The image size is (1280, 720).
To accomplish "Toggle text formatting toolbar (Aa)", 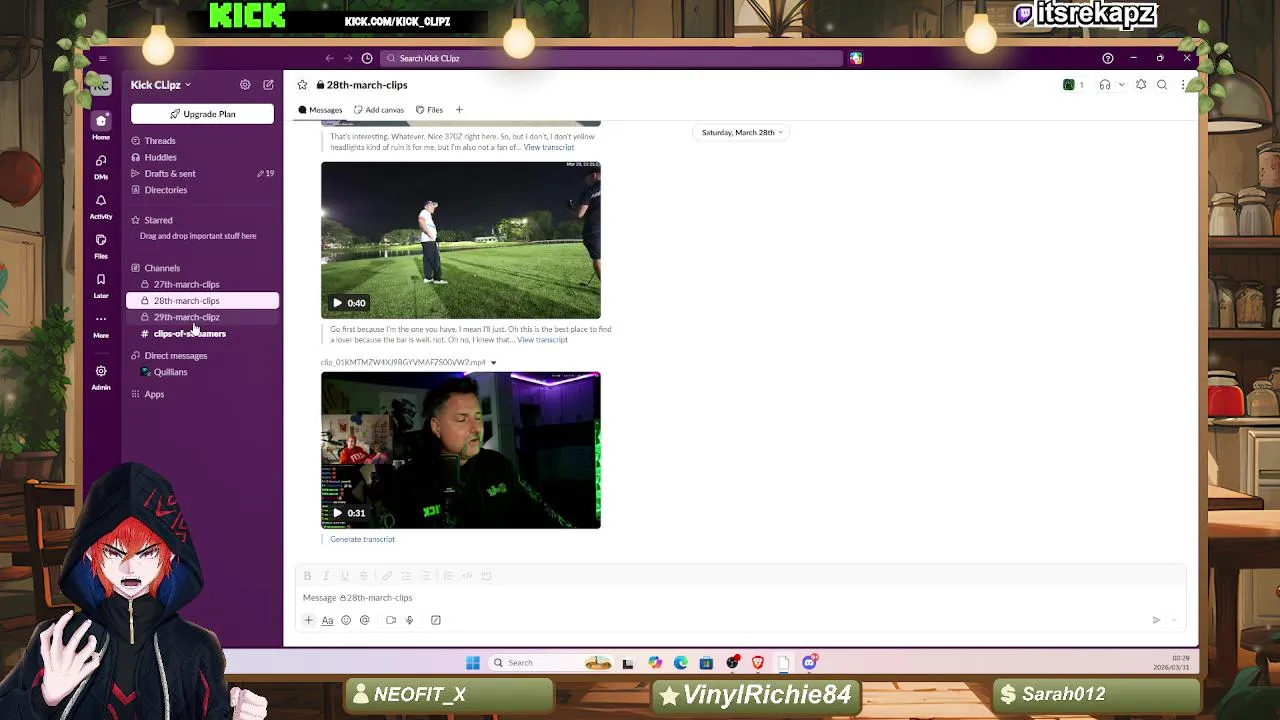I will [327, 620].
